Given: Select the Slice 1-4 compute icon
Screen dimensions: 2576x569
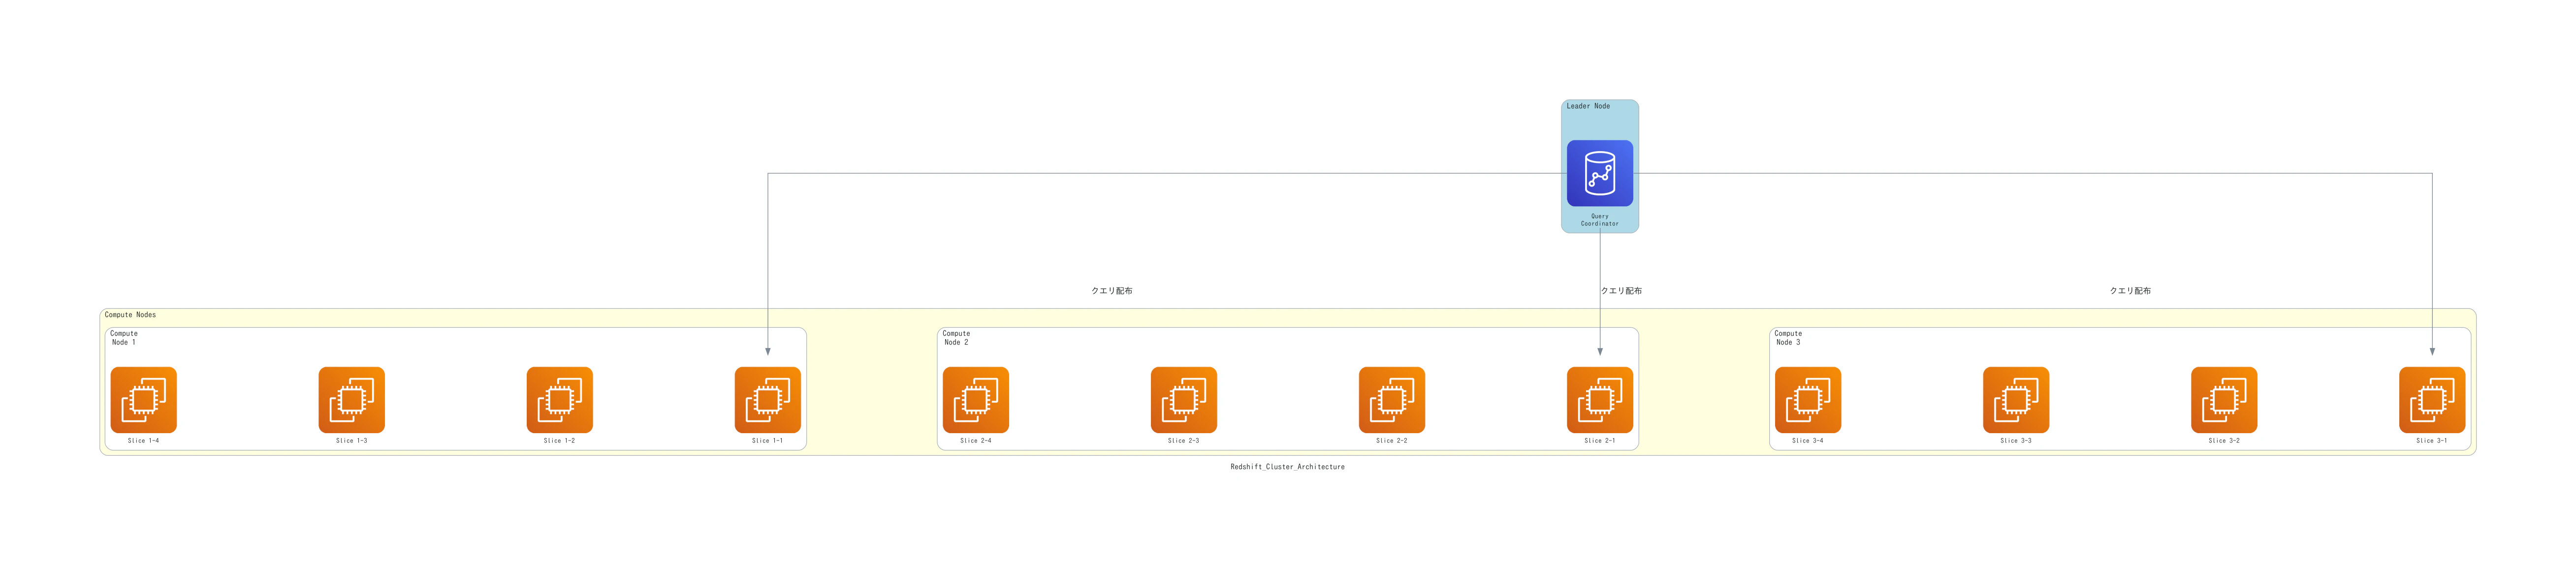Looking at the screenshot, I should point(144,400).
